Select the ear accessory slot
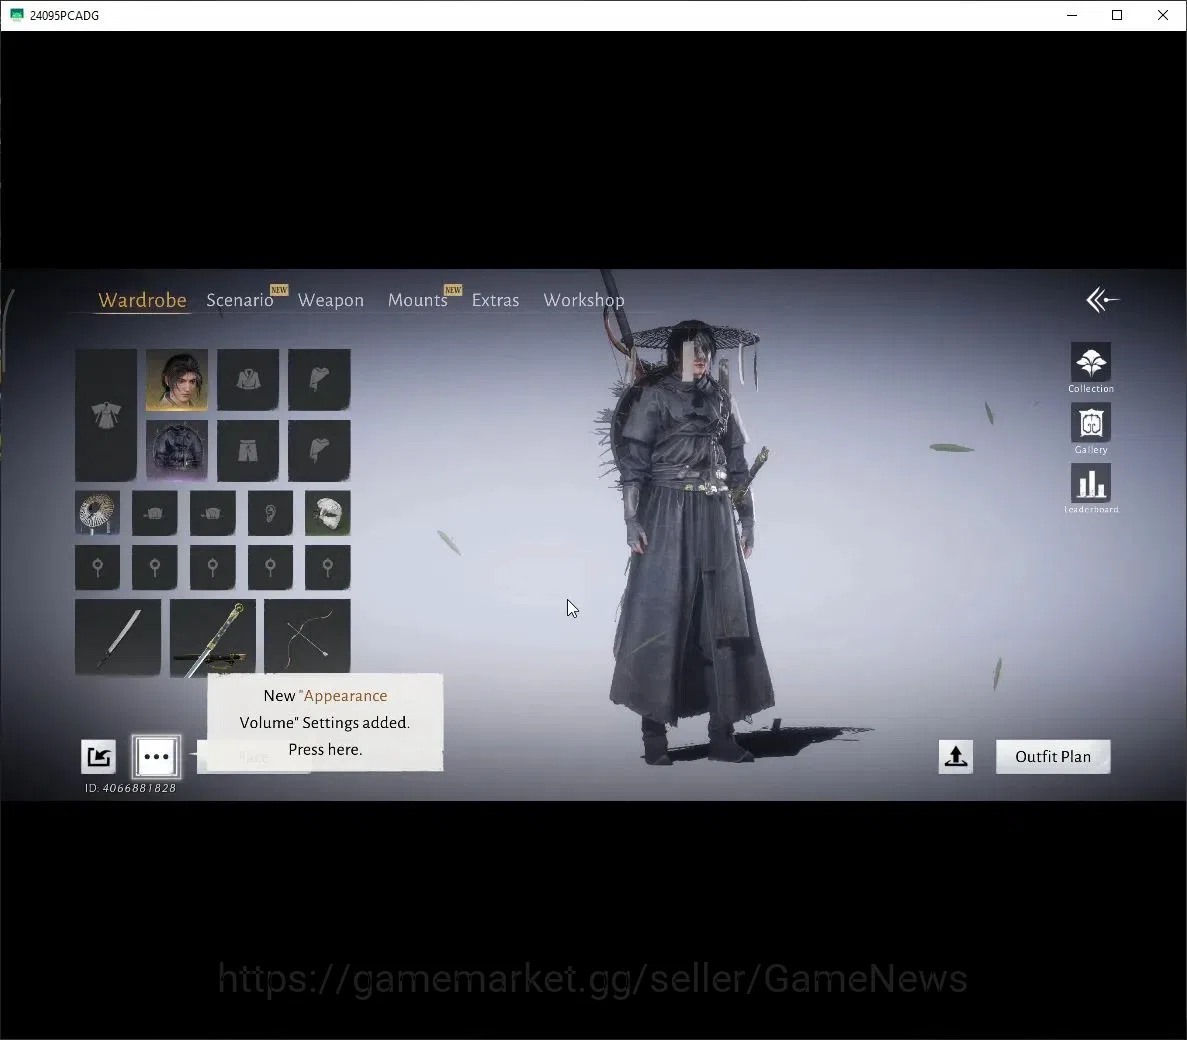This screenshot has width=1187, height=1040. (270, 512)
